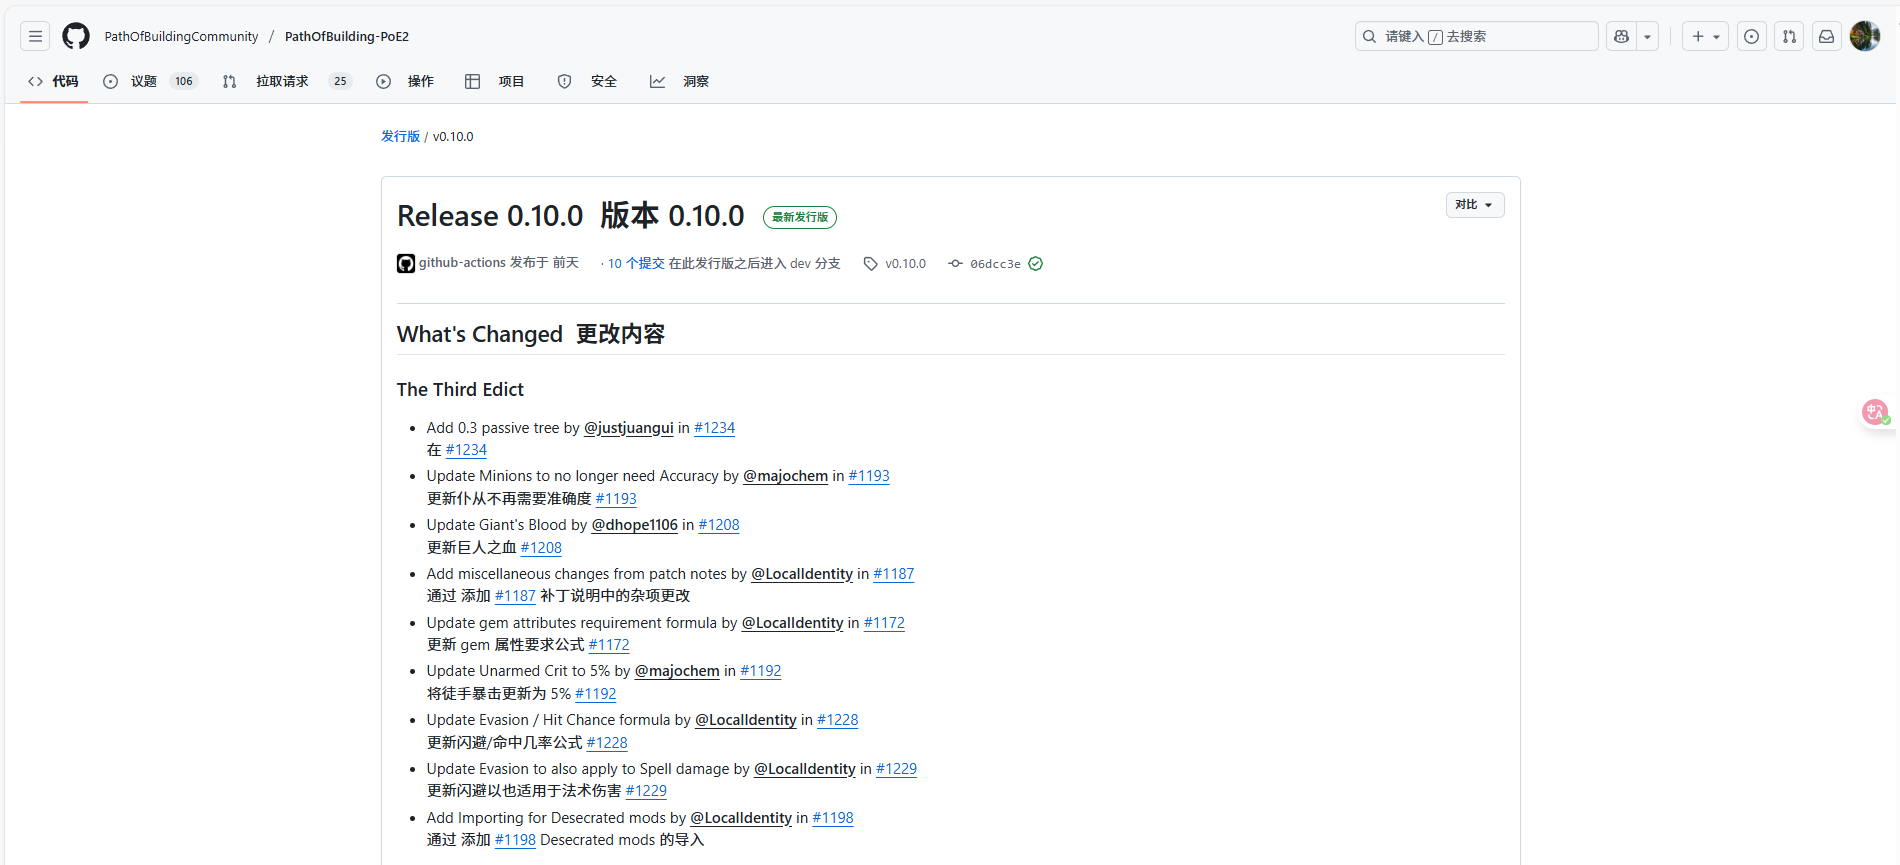Focus the search box in the header
The image size is (1900, 865).
[x=1477, y=37]
